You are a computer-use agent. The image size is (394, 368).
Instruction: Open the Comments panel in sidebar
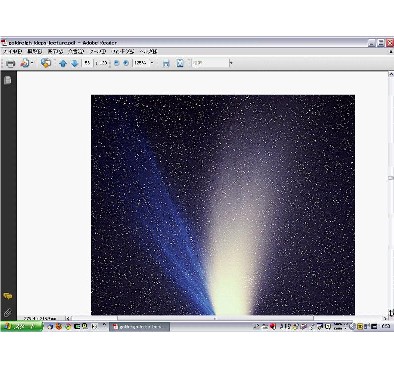tap(7, 296)
